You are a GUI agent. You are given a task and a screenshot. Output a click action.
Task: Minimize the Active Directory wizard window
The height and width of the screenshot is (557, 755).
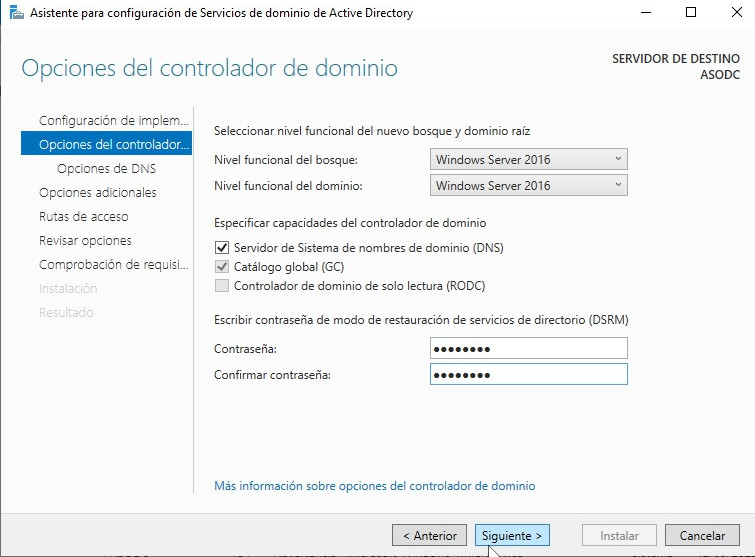click(x=645, y=13)
